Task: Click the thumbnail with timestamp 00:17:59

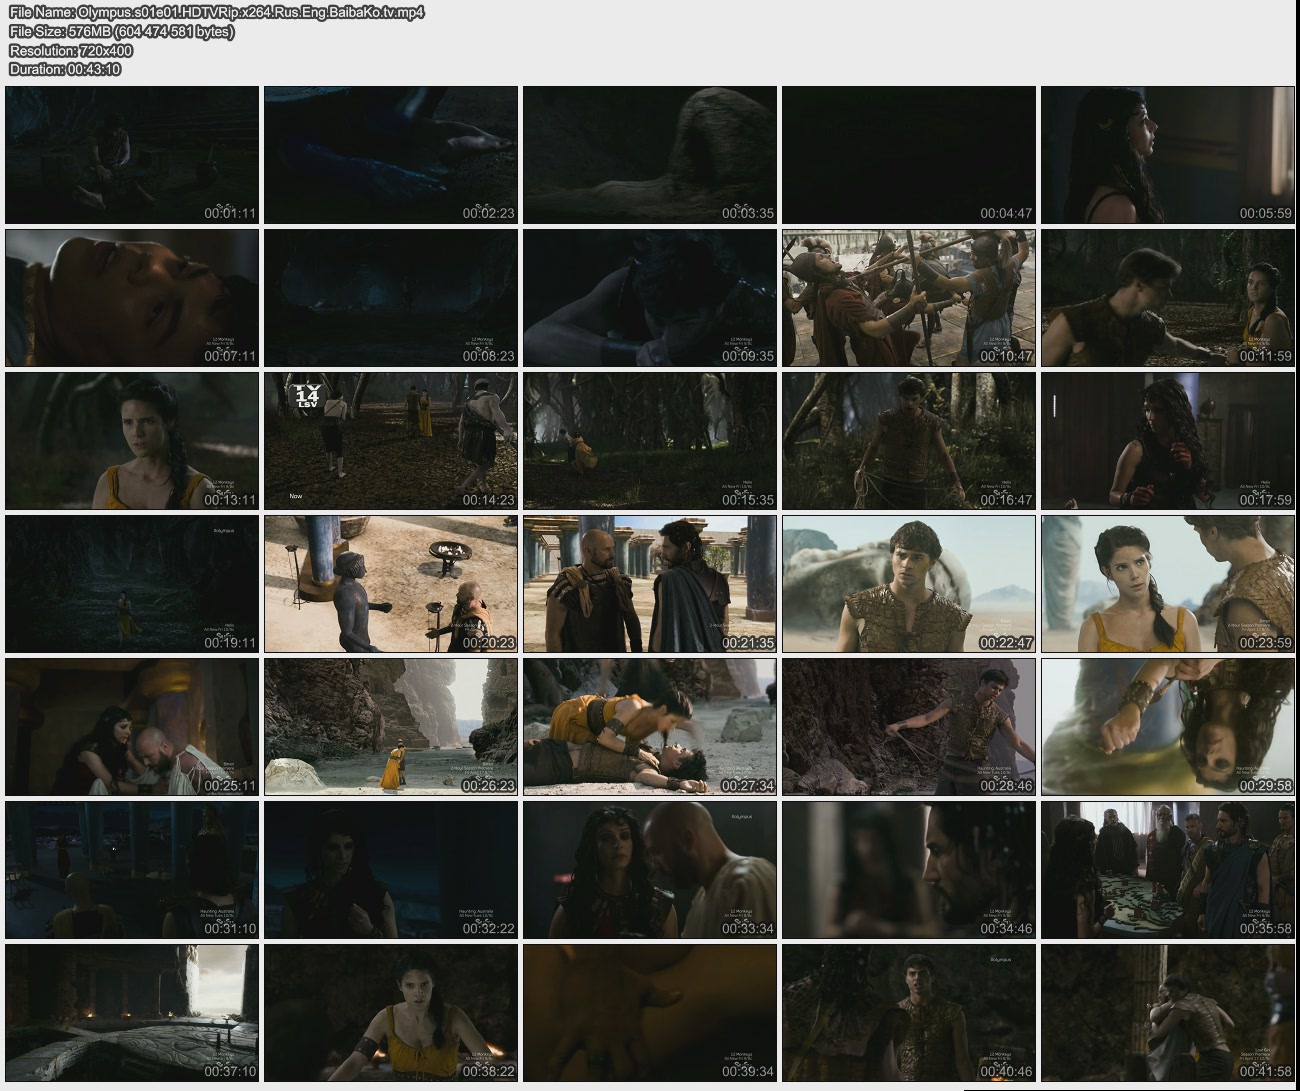Action: [x=1167, y=441]
